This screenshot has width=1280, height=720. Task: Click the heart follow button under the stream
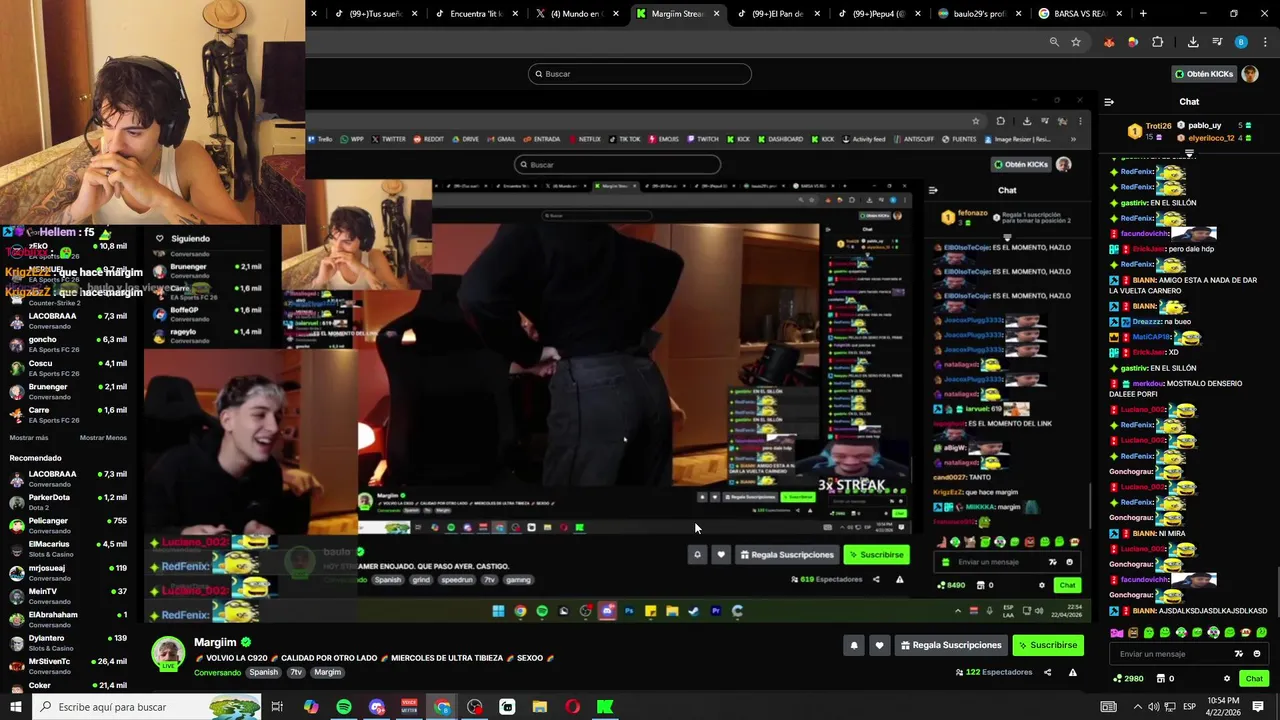879,645
